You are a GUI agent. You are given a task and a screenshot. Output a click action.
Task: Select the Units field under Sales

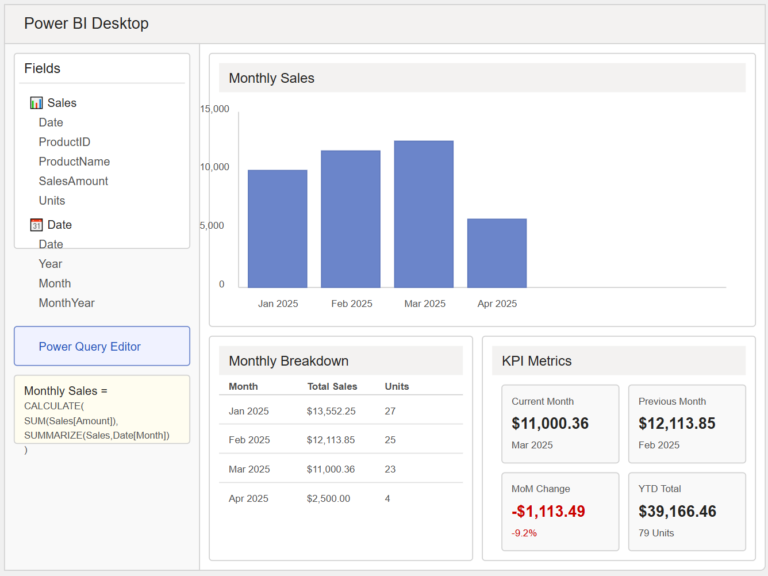click(52, 201)
